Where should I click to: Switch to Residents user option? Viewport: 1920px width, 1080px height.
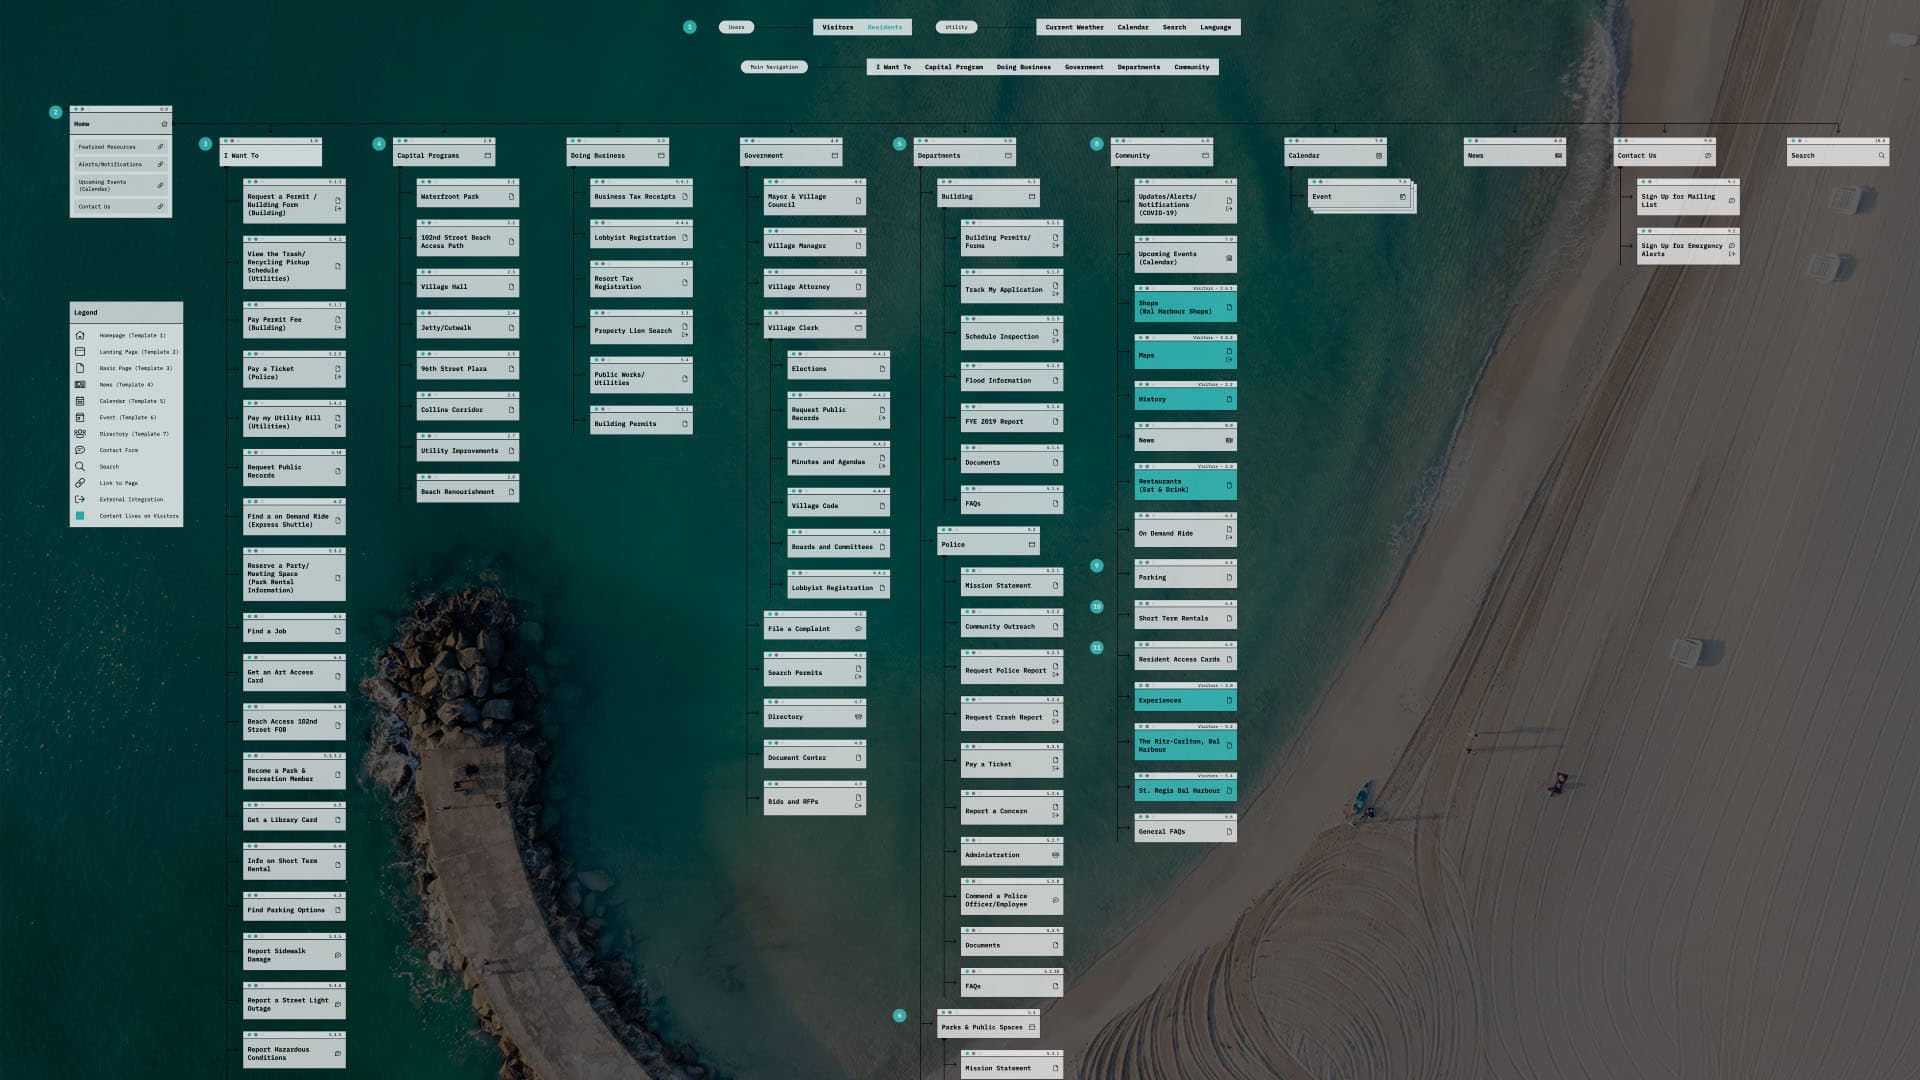[884, 28]
